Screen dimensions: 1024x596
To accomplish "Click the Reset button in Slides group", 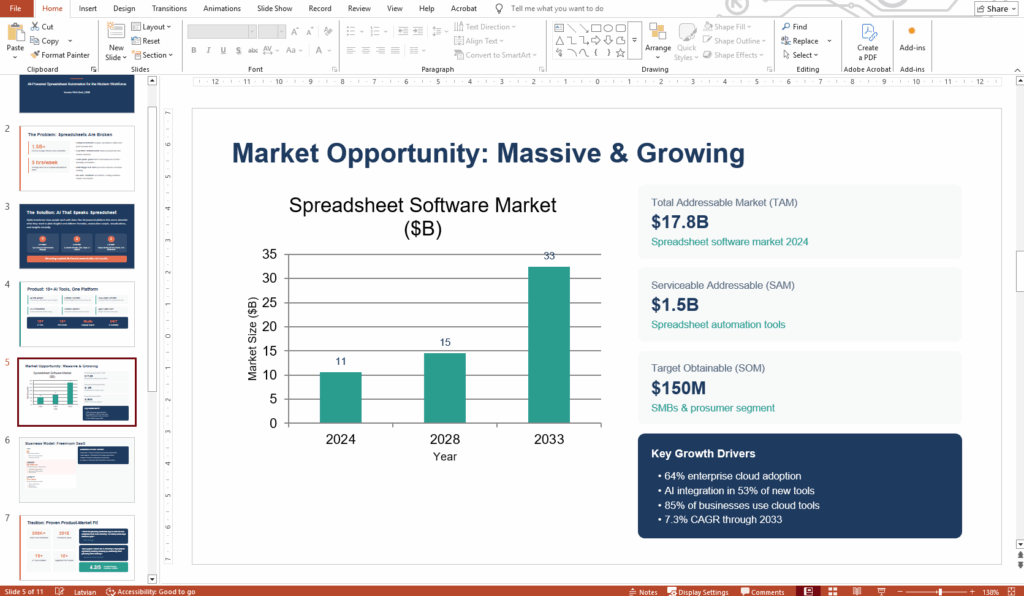I will 147,40.
